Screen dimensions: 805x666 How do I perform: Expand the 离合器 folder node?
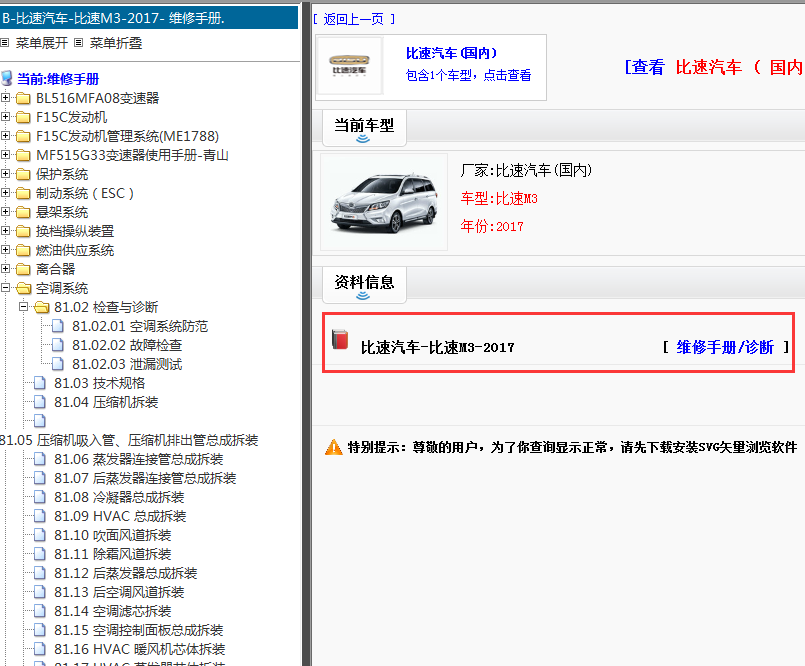pyautogui.click(x=5, y=269)
